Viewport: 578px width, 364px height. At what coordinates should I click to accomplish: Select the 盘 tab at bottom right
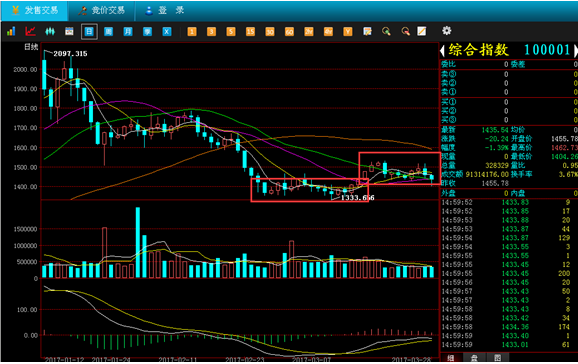(x=474, y=357)
